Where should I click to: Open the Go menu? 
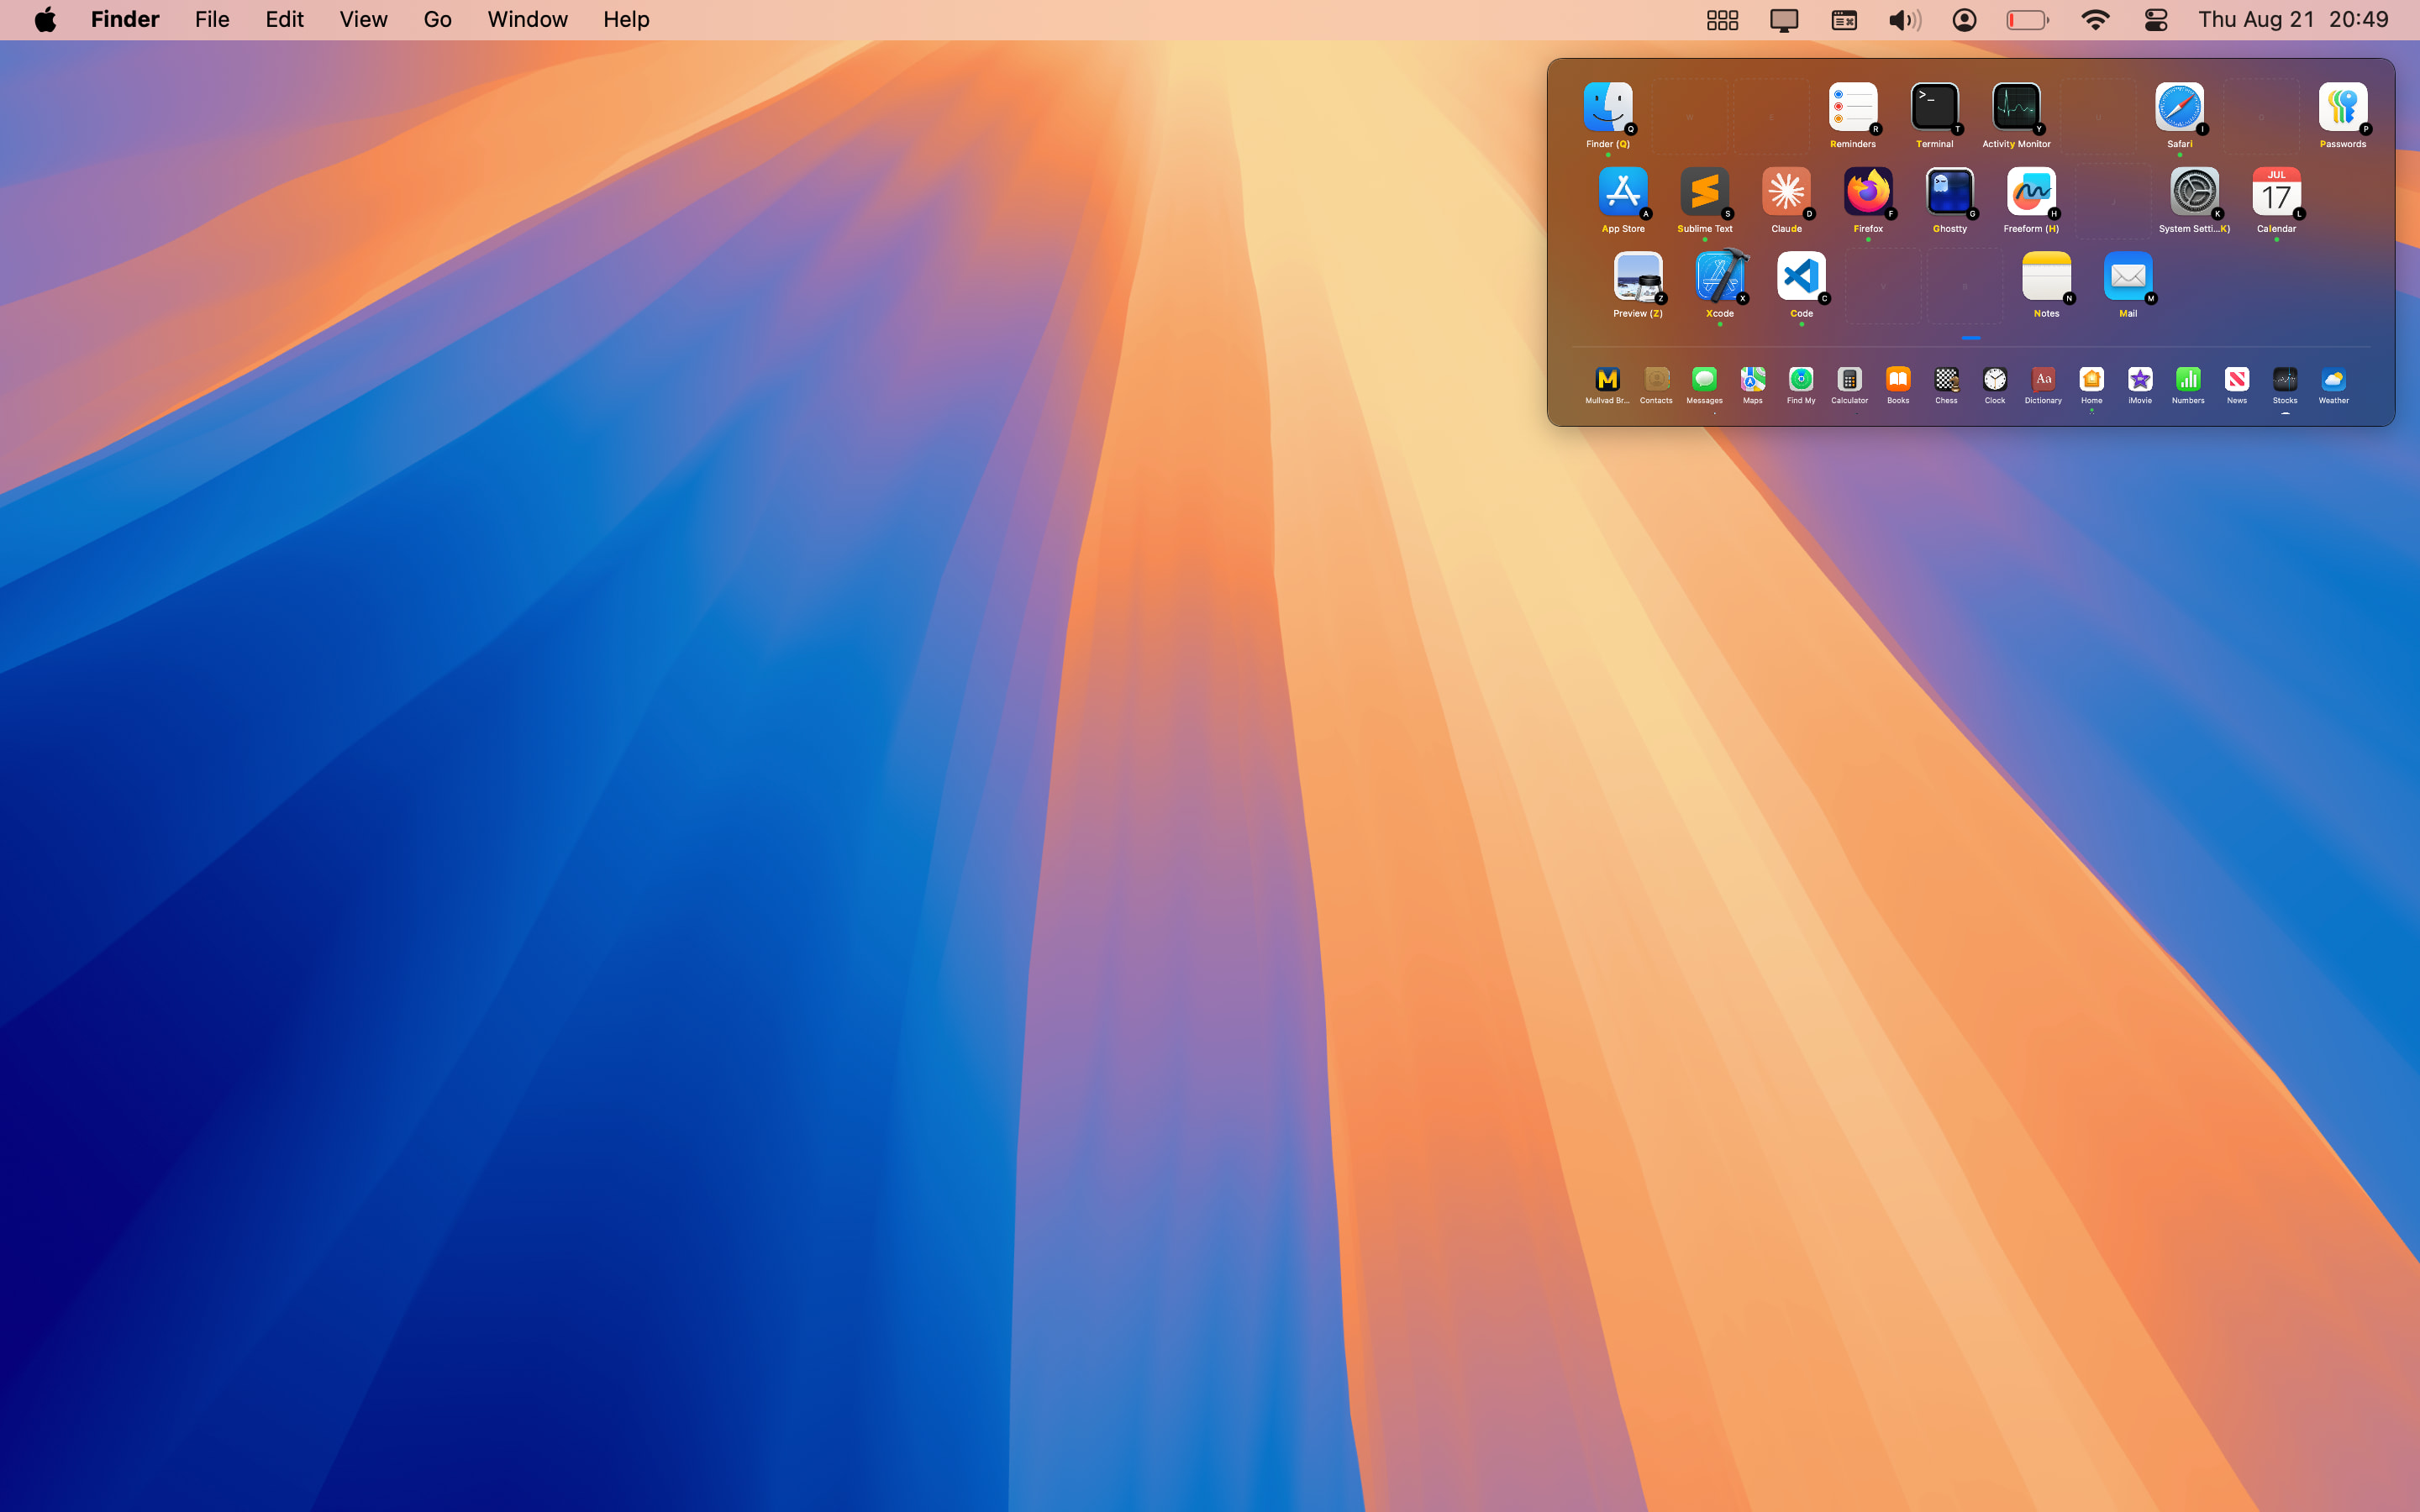(x=437, y=20)
